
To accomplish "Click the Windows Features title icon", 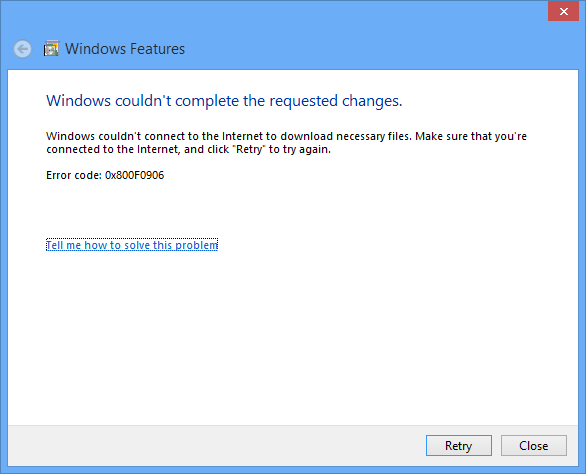I will coord(51,49).
